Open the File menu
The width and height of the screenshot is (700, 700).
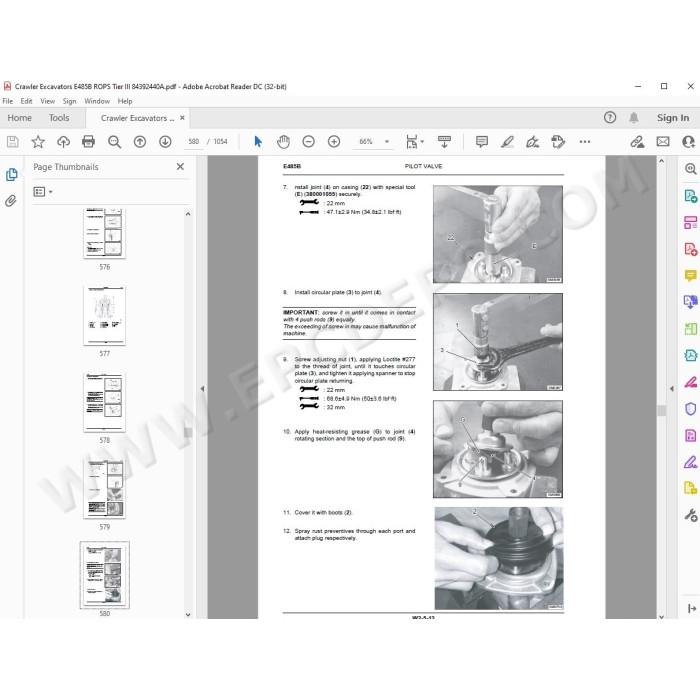(x=8, y=101)
